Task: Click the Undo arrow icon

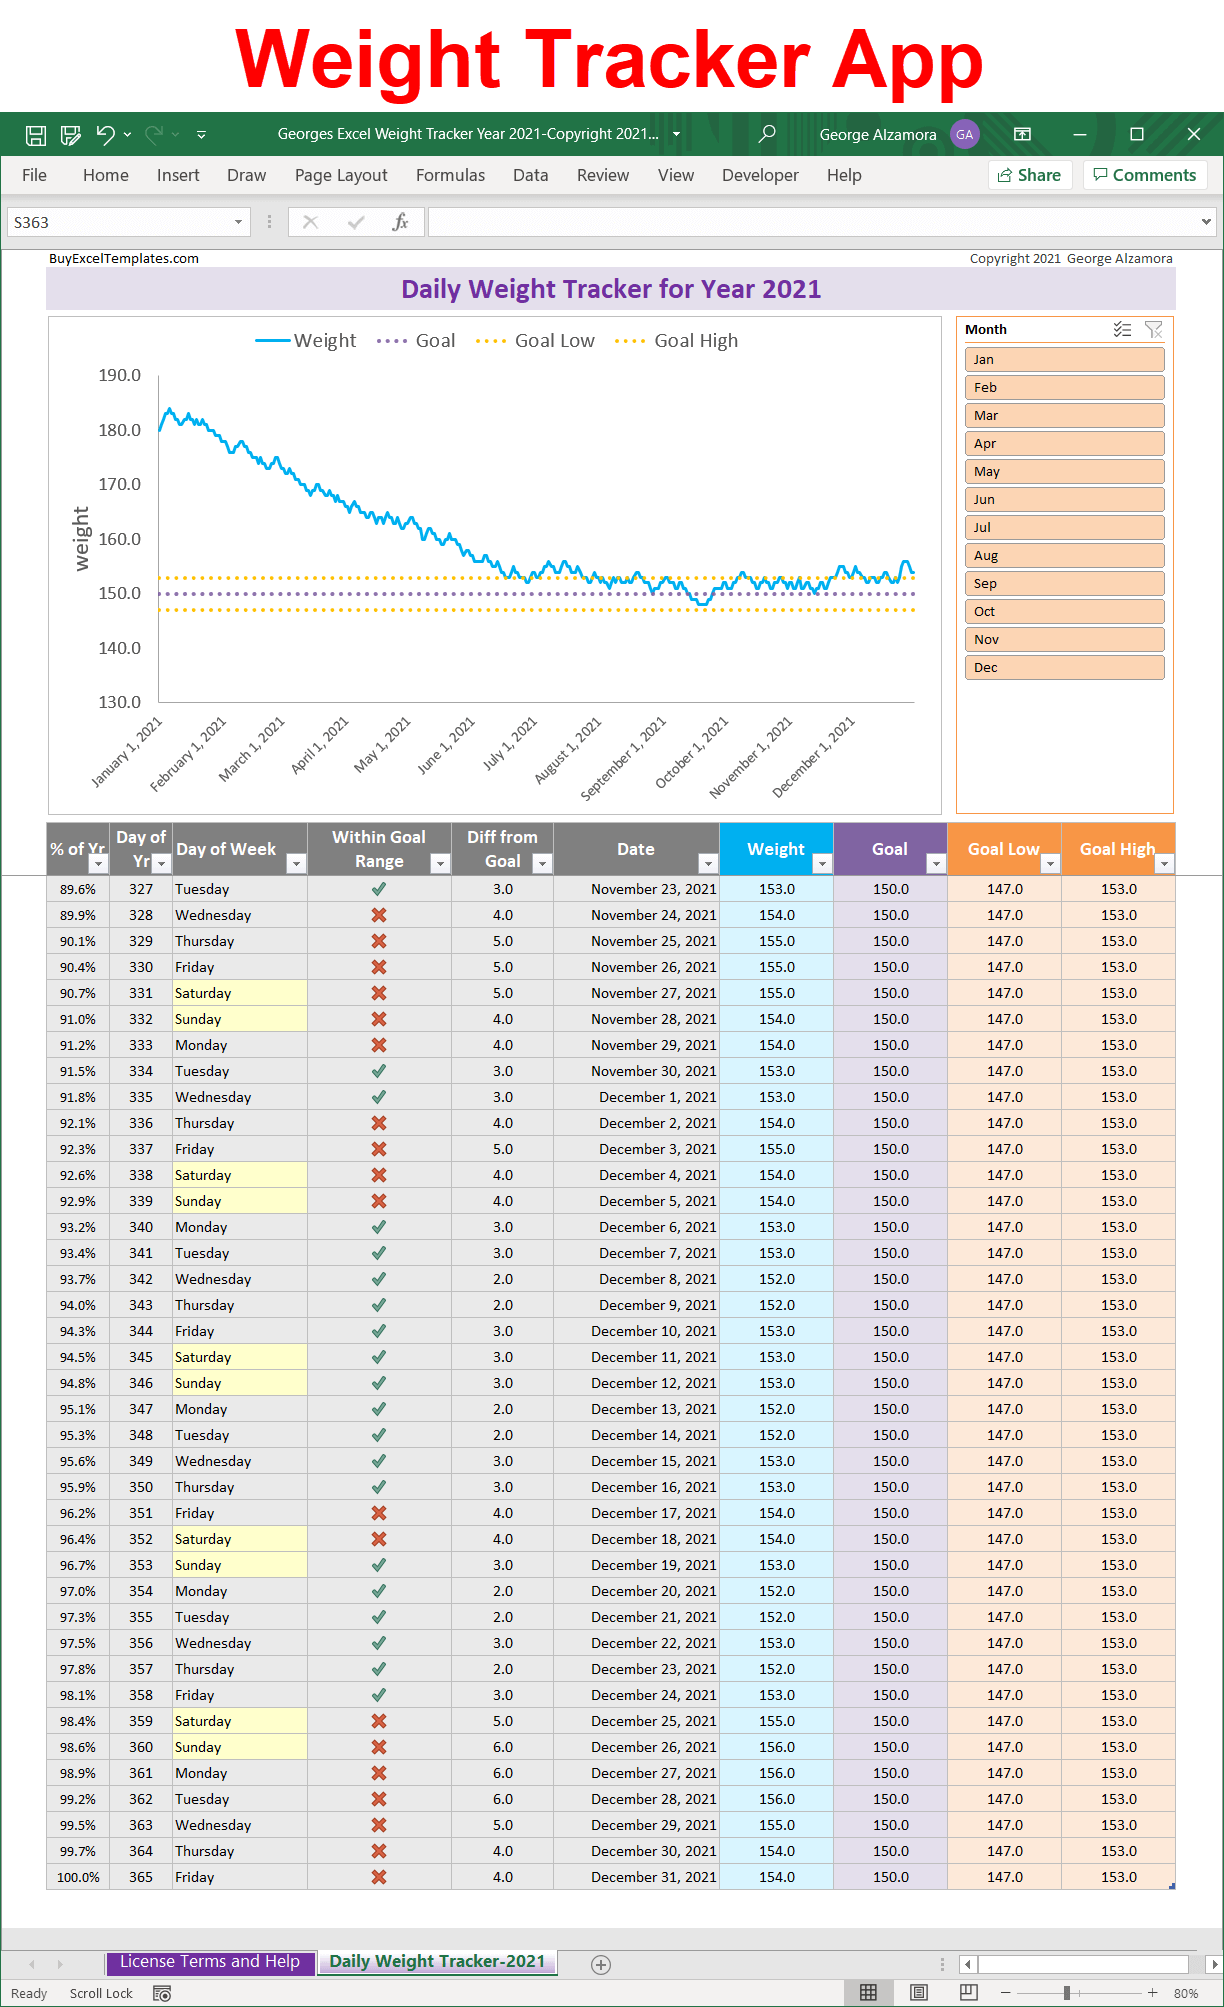Action: click(105, 134)
